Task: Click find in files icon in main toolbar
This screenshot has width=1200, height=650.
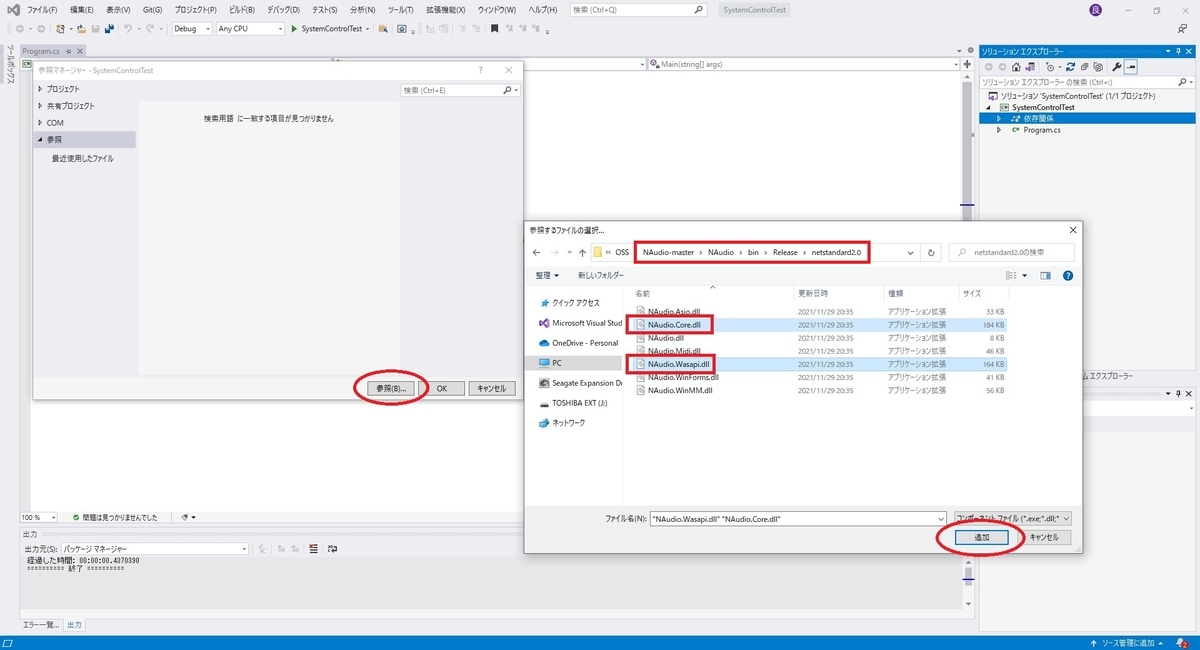Action: (x=383, y=29)
